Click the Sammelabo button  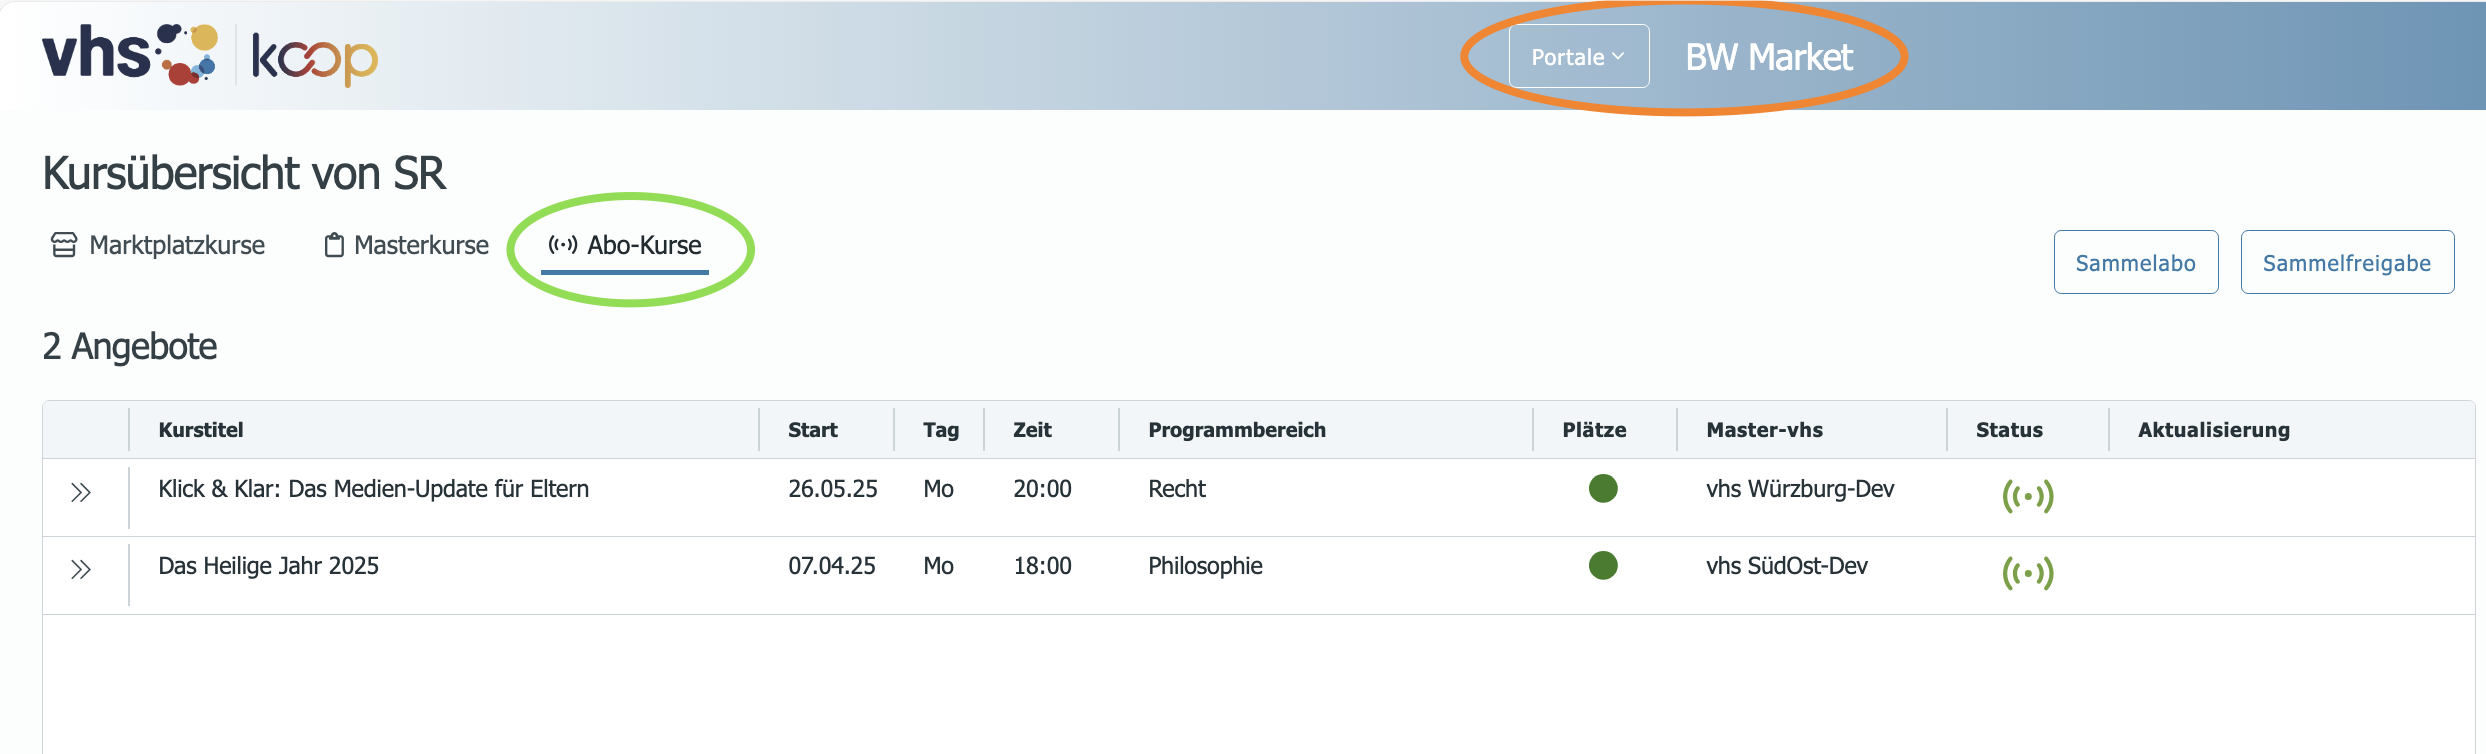point(2136,262)
